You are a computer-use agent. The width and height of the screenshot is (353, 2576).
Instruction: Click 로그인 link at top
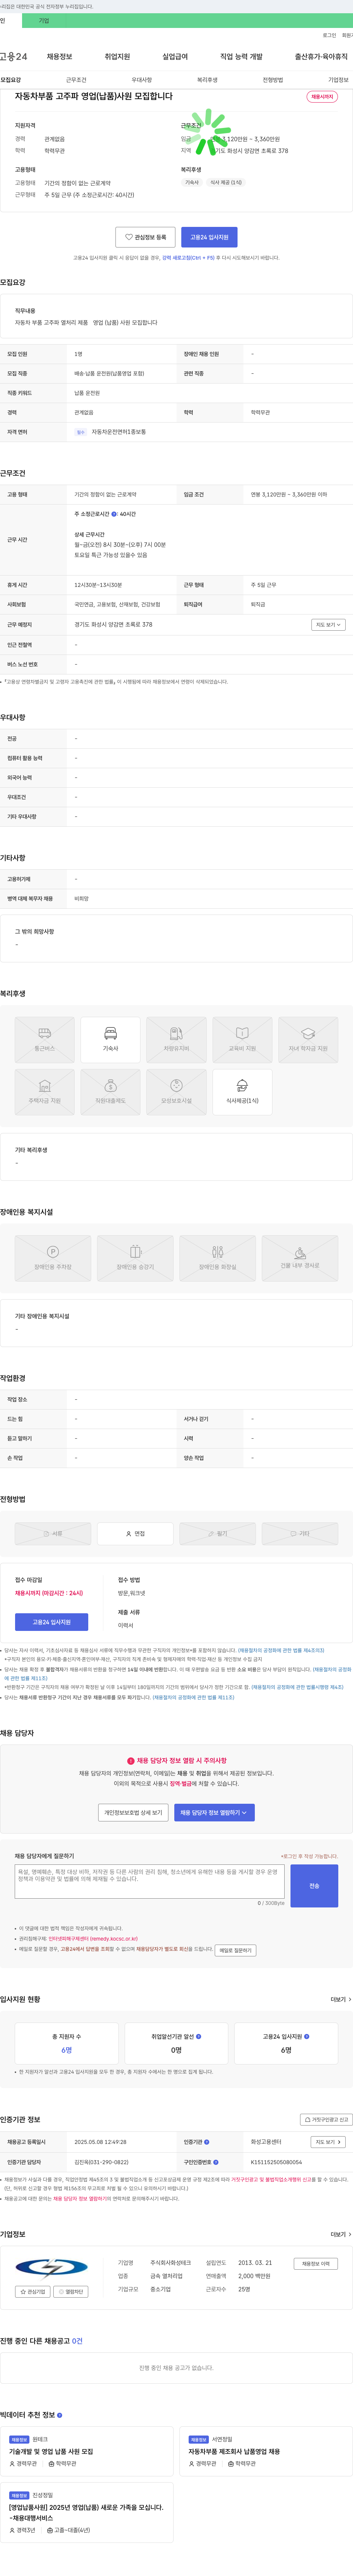[x=329, y=35]
